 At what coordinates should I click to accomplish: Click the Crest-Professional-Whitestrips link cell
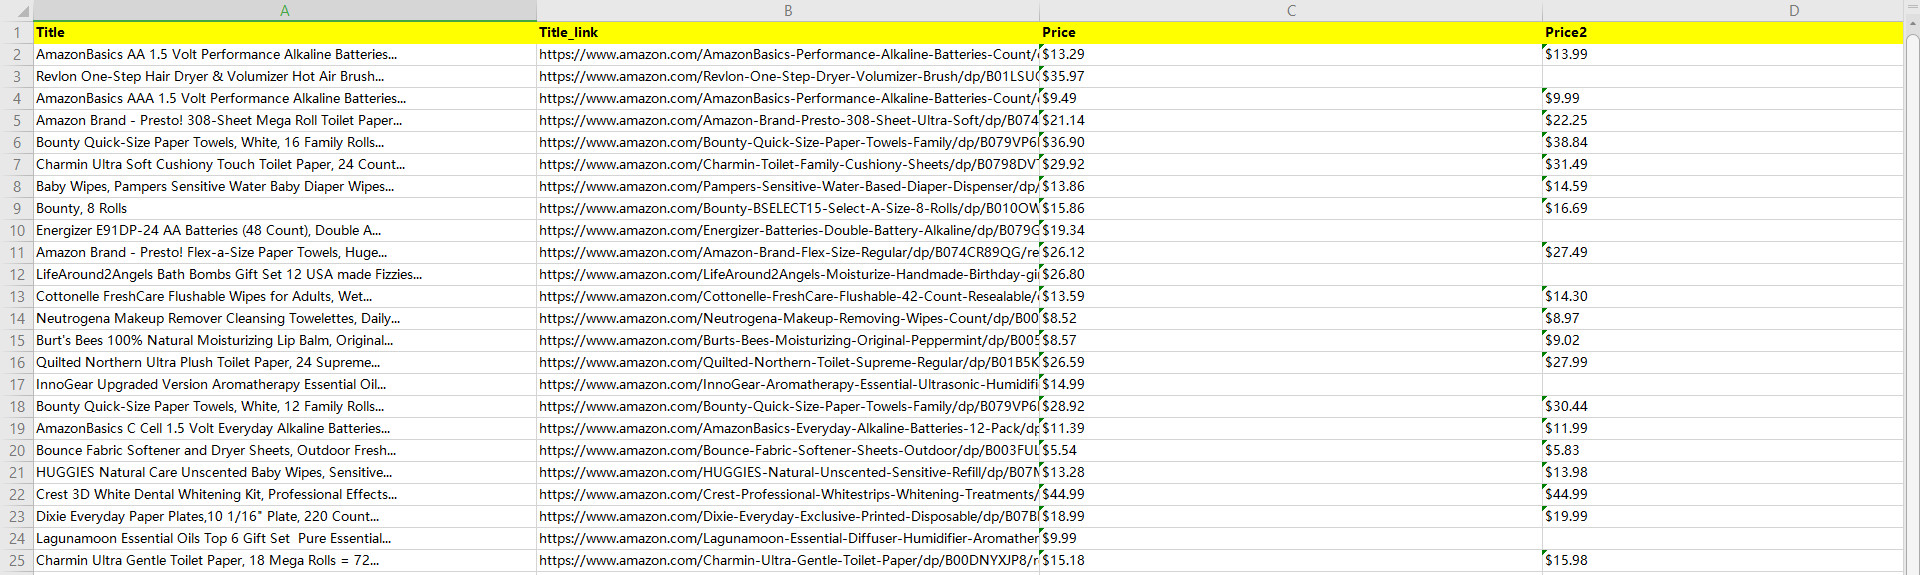[788, 494]
